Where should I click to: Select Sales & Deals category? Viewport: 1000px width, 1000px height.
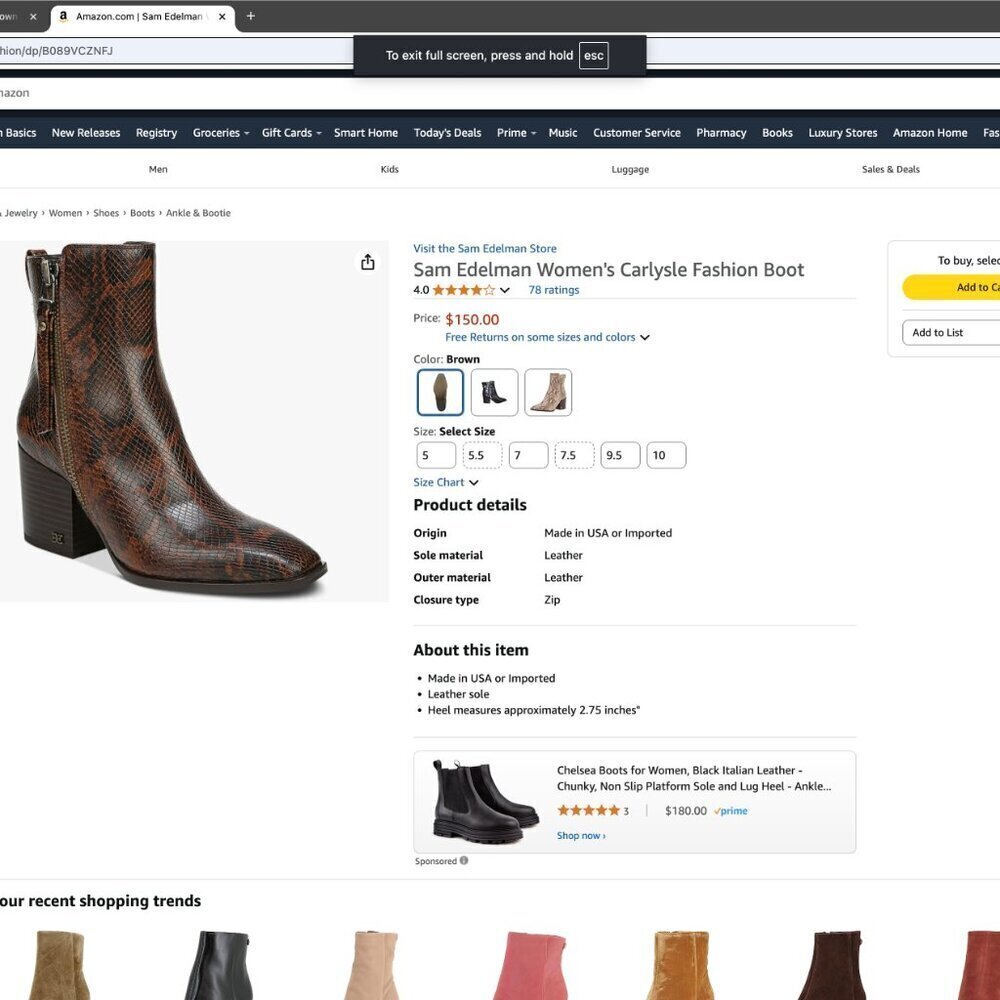pyautogui.click(x=890, y=169)
